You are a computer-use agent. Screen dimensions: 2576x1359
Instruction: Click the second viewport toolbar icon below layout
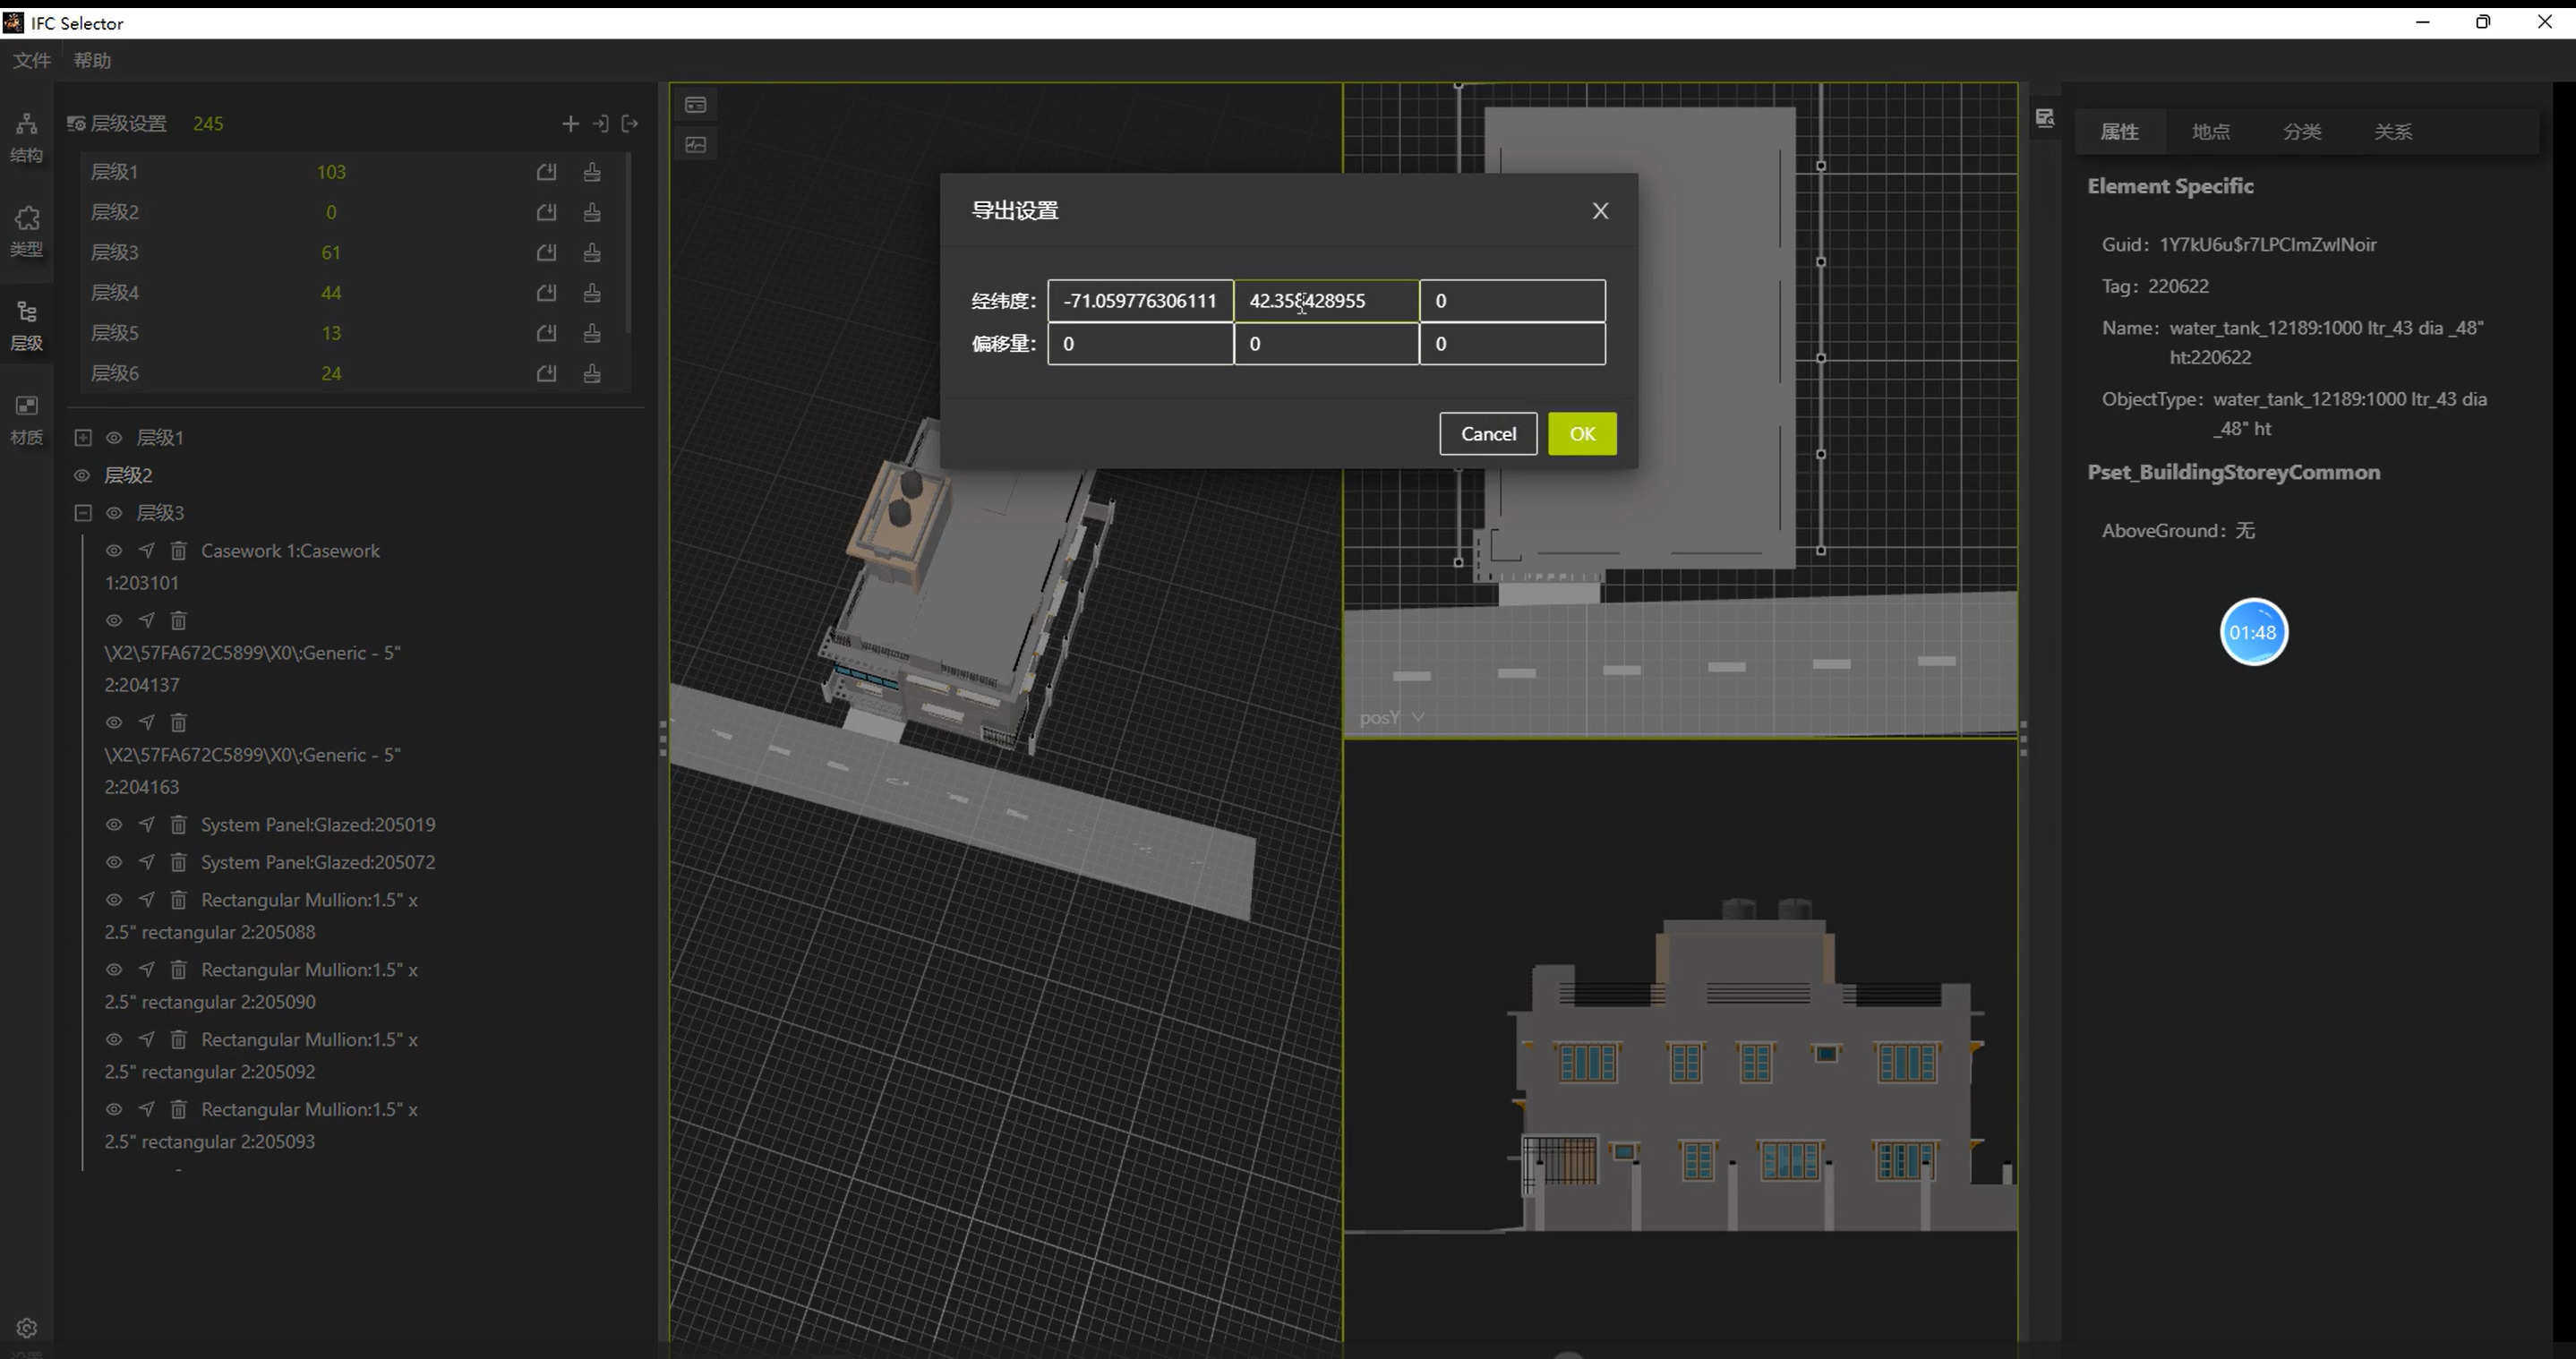[x=696, y=145]
